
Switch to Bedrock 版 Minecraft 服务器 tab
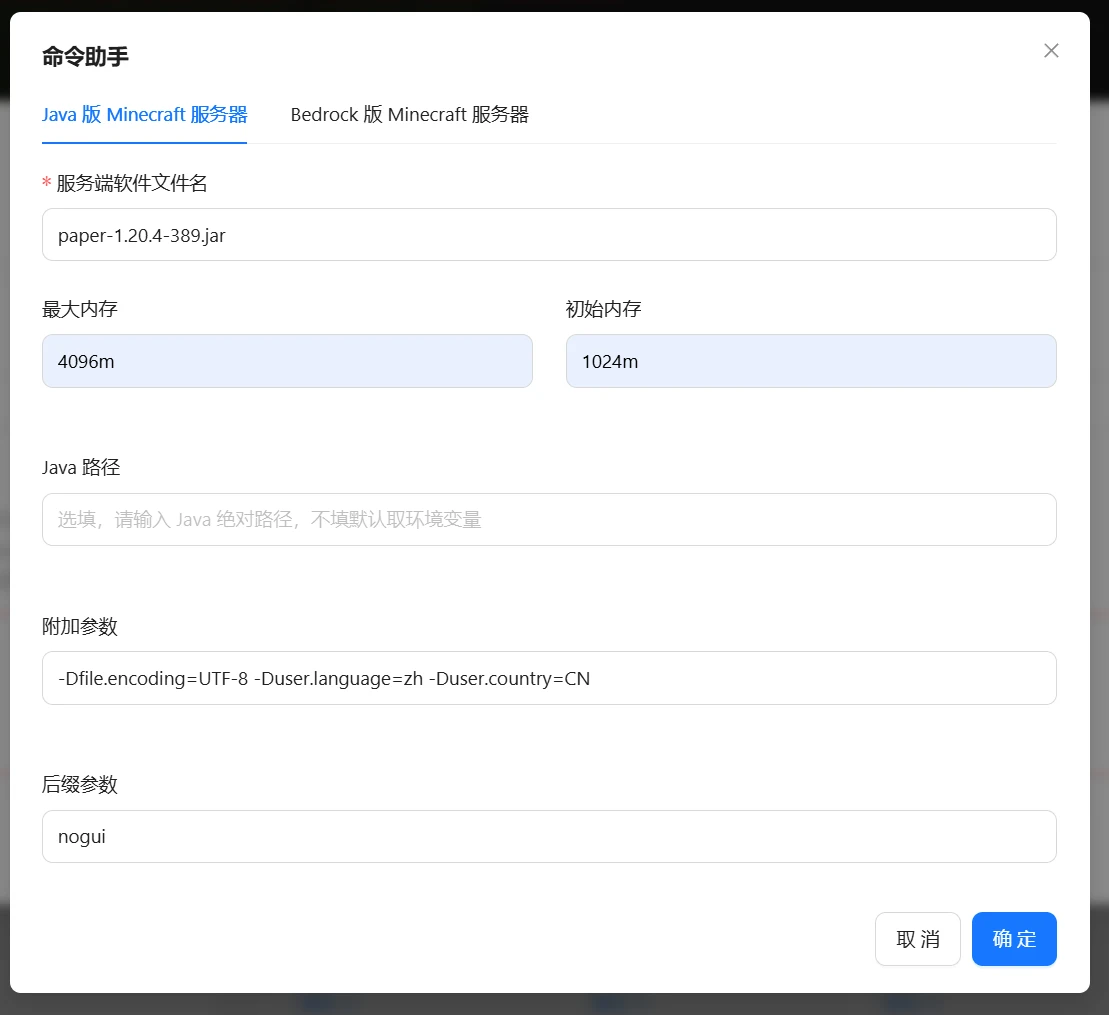[x=410, y=115]
